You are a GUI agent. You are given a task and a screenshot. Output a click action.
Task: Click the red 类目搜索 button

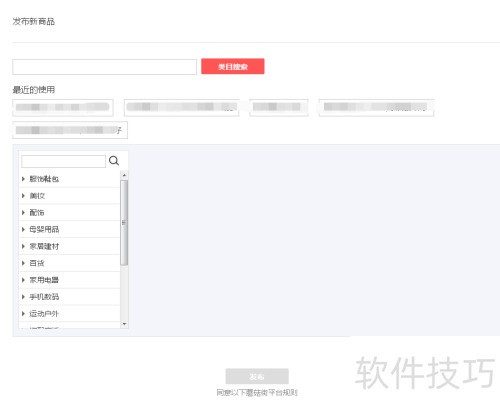[233, 66]
